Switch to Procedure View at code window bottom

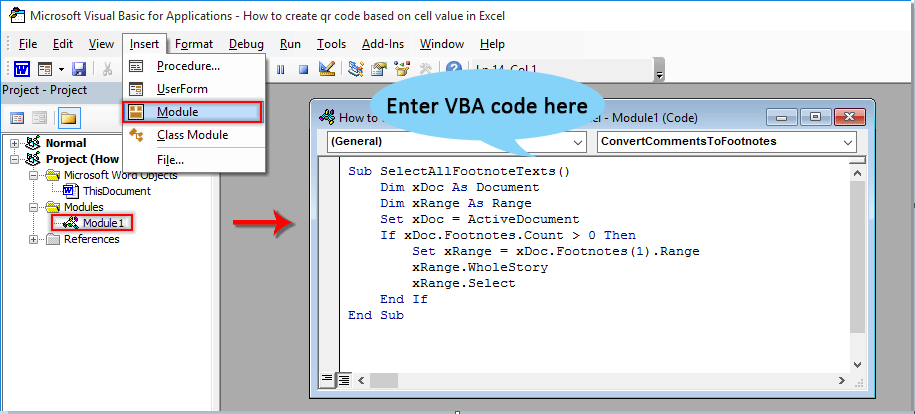327,379
